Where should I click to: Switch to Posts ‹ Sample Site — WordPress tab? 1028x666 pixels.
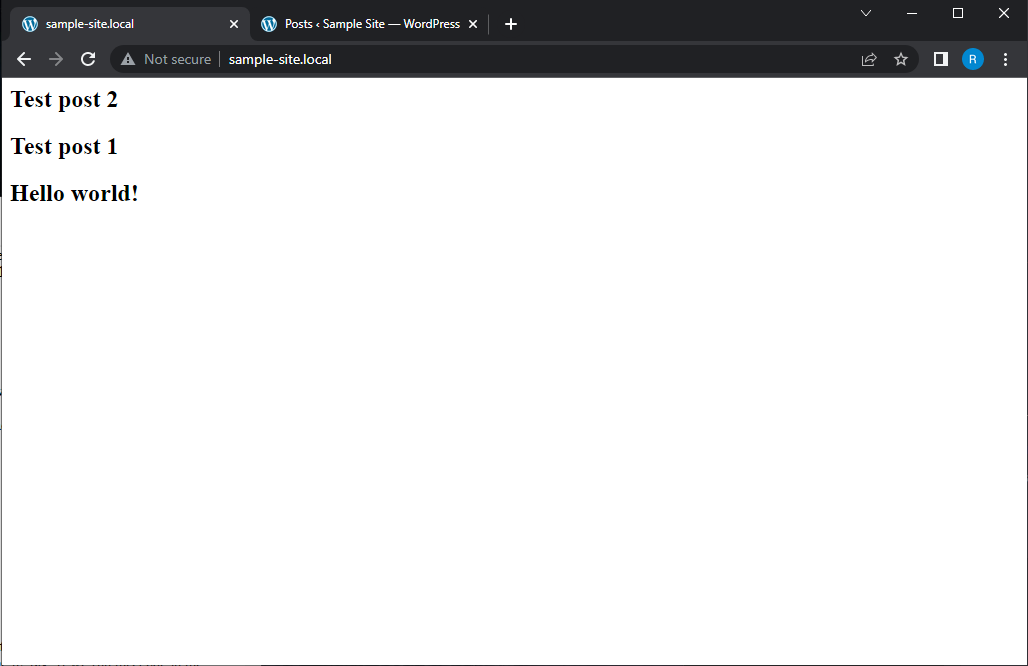click(x=372, y=24)
